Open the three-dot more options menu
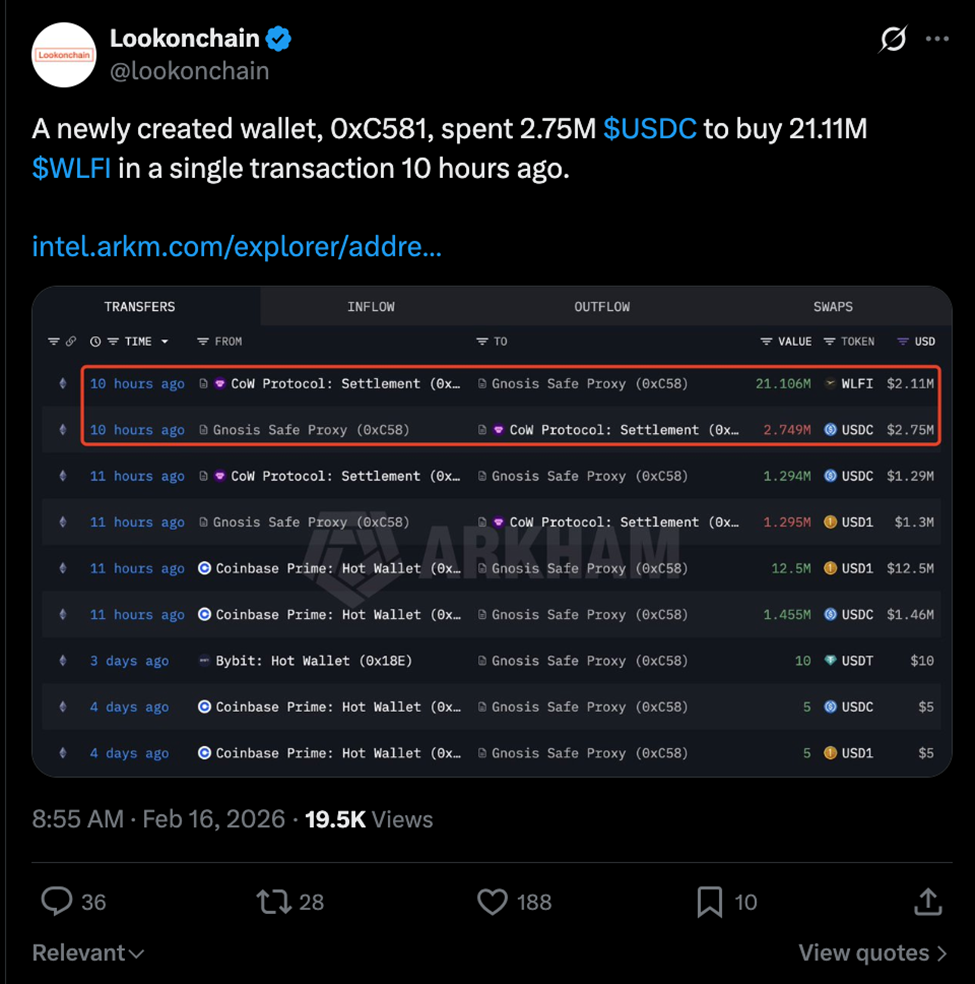The width and height of the screenshot is (975, 984). tap(937, 39)
